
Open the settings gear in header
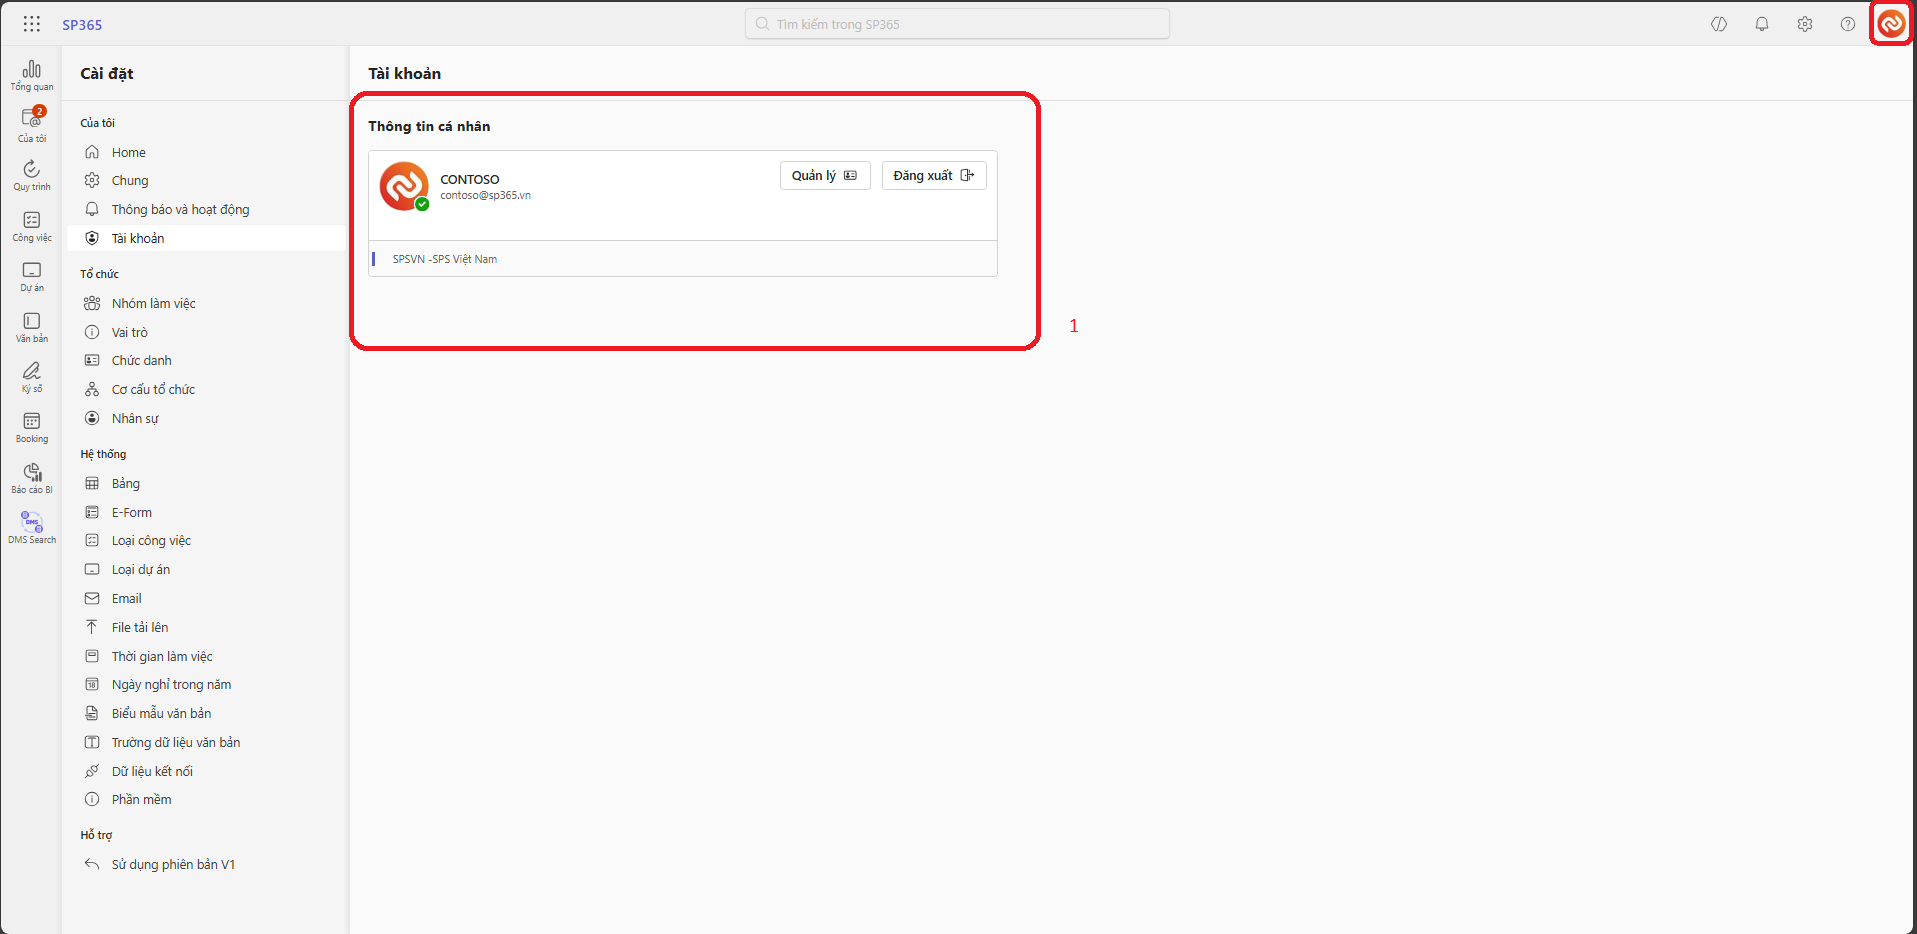1804,24
